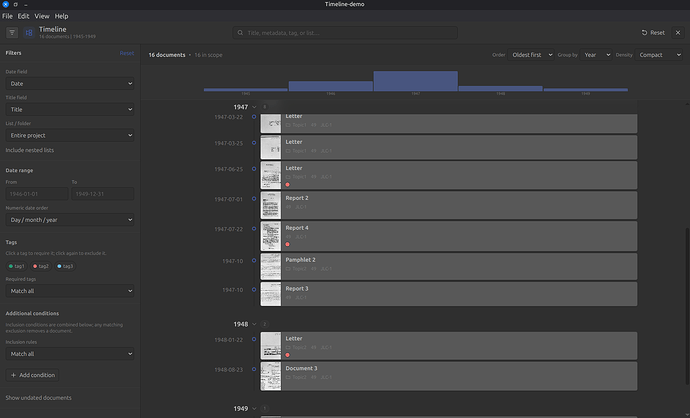Open the Report 4 thumbnail
The width and height of the screenshot is (690, 418).
pyautogui.click(x=271, y=236)
